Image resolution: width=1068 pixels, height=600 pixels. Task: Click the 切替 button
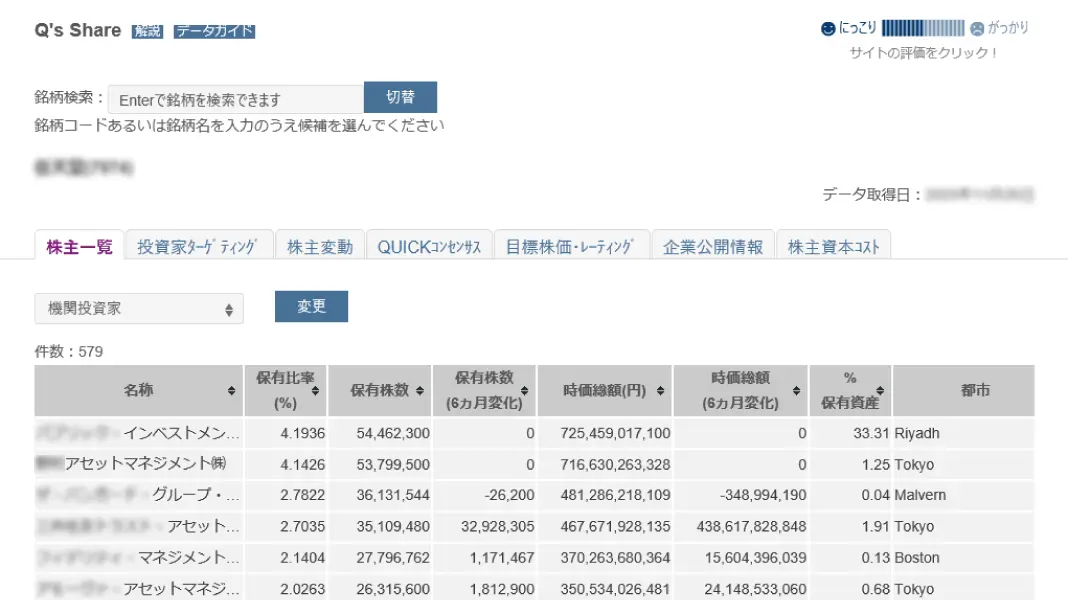[400, 97]
